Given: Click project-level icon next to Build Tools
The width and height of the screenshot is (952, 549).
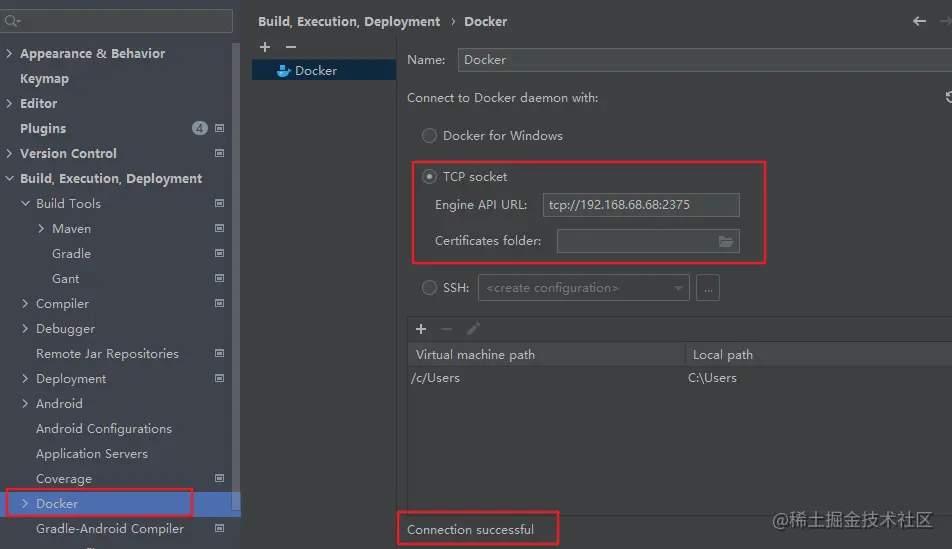Looking at the screenshot, I should 220,203.
